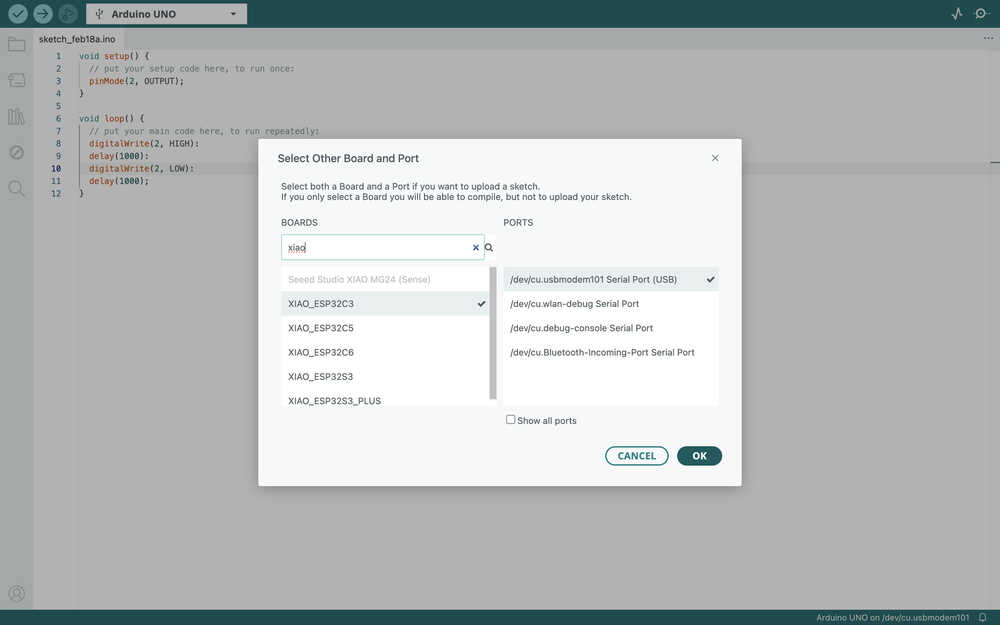Click line number 10 in the gutter
The height and width of the screenshot is (625, 1000).
click(56, 168)
